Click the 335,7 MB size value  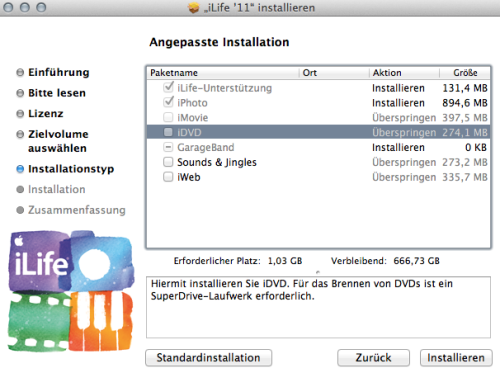pyautogui.click(x=465, y=177)
